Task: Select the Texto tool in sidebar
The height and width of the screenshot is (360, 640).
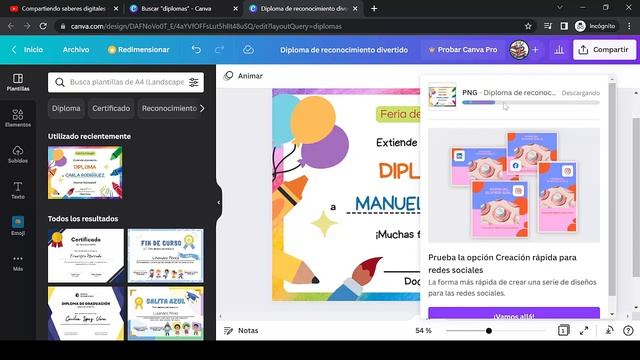Action: click(18, 190)
